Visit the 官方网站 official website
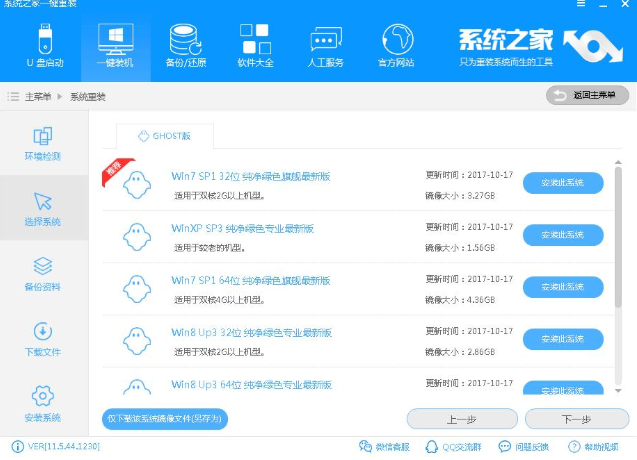 397,47
